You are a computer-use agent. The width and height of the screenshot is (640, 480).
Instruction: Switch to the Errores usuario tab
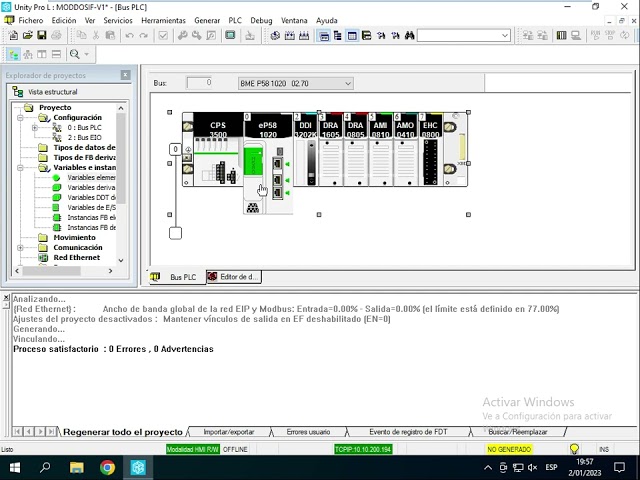(308, 432)
